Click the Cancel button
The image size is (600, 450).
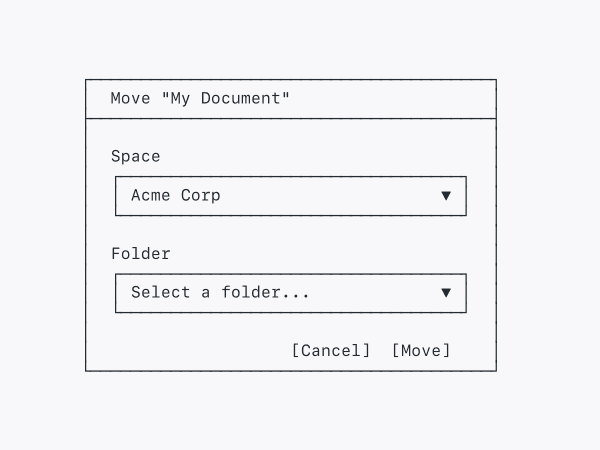tap(331, 350)
